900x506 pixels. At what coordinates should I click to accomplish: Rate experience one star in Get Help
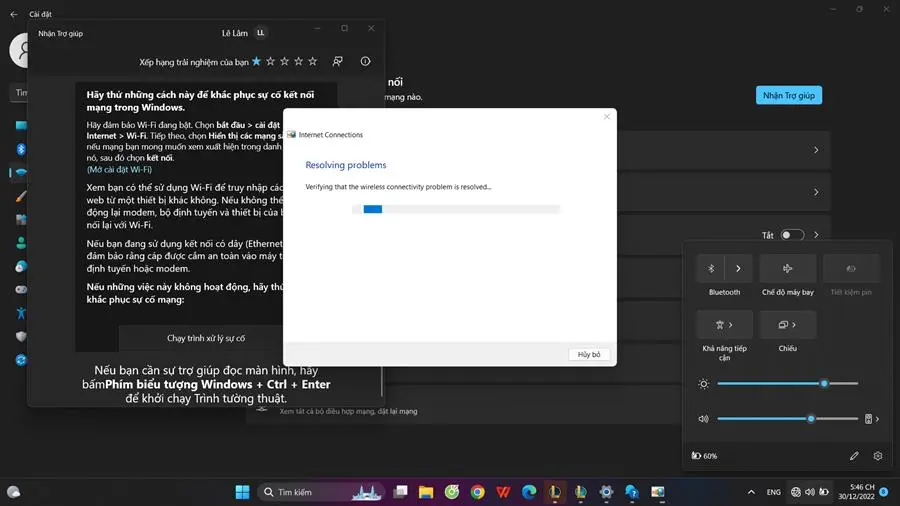point(257,61)
